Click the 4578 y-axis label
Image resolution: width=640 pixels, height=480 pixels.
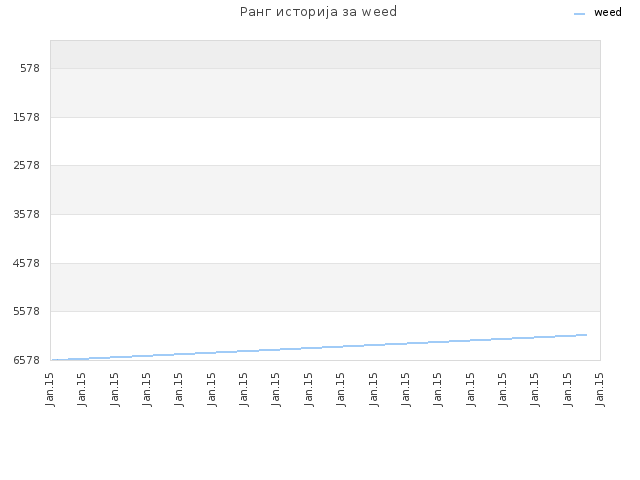tap(27, 263)
